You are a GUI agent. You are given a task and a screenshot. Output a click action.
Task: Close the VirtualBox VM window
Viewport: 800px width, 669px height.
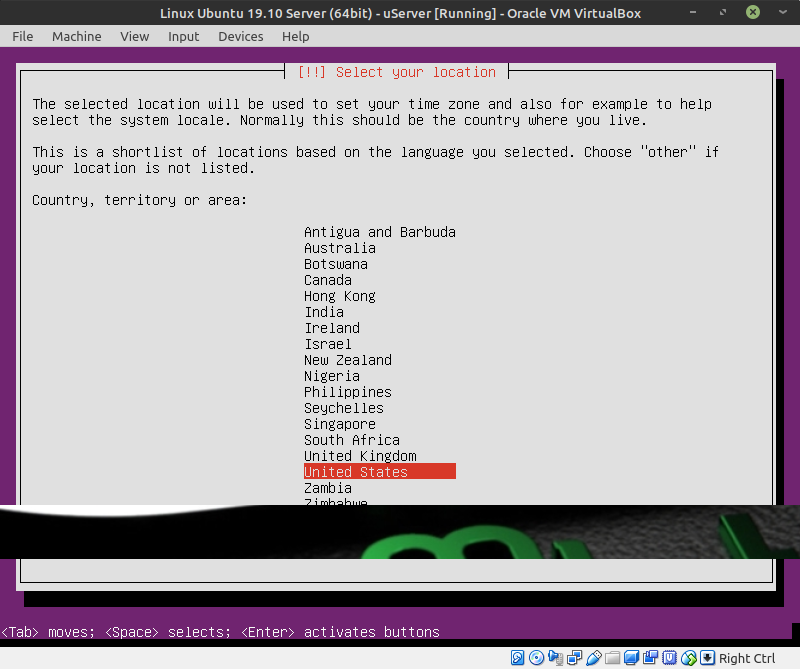[x=753, y=12]
